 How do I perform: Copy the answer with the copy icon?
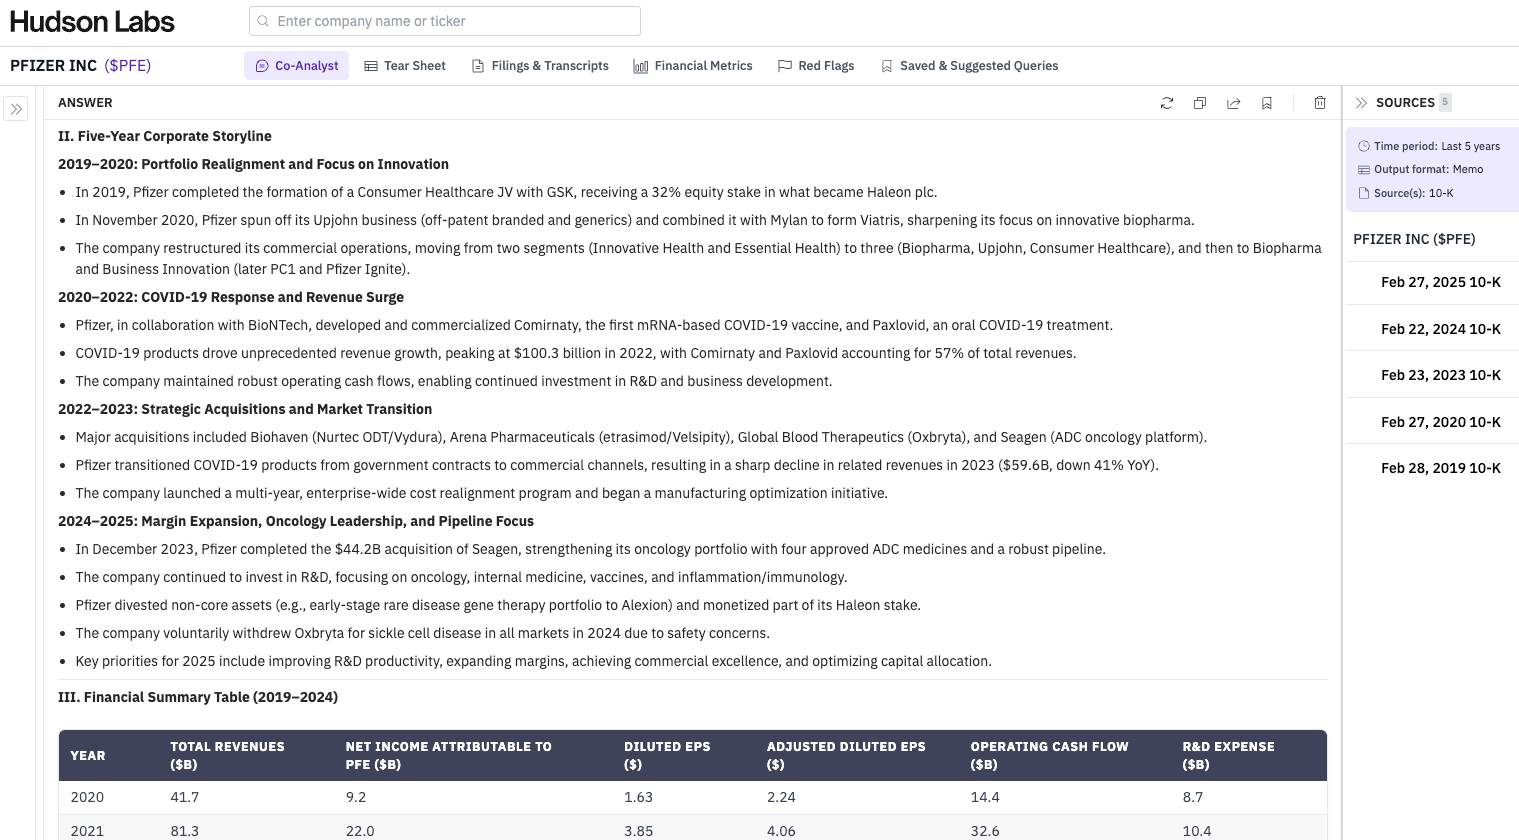(1200, 103)
